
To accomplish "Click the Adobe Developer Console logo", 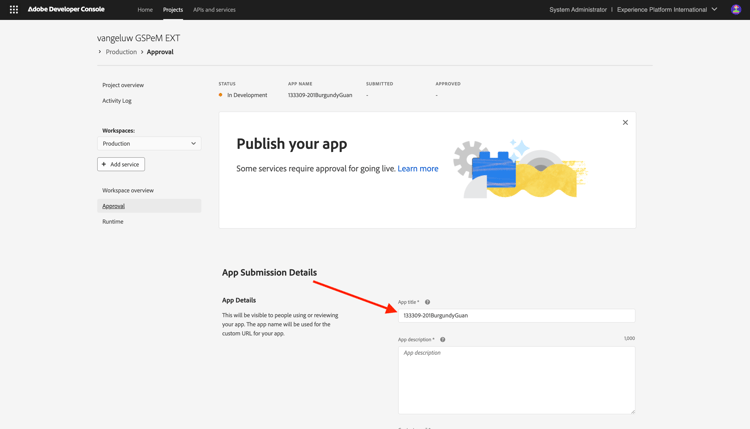I will [66, 10].
